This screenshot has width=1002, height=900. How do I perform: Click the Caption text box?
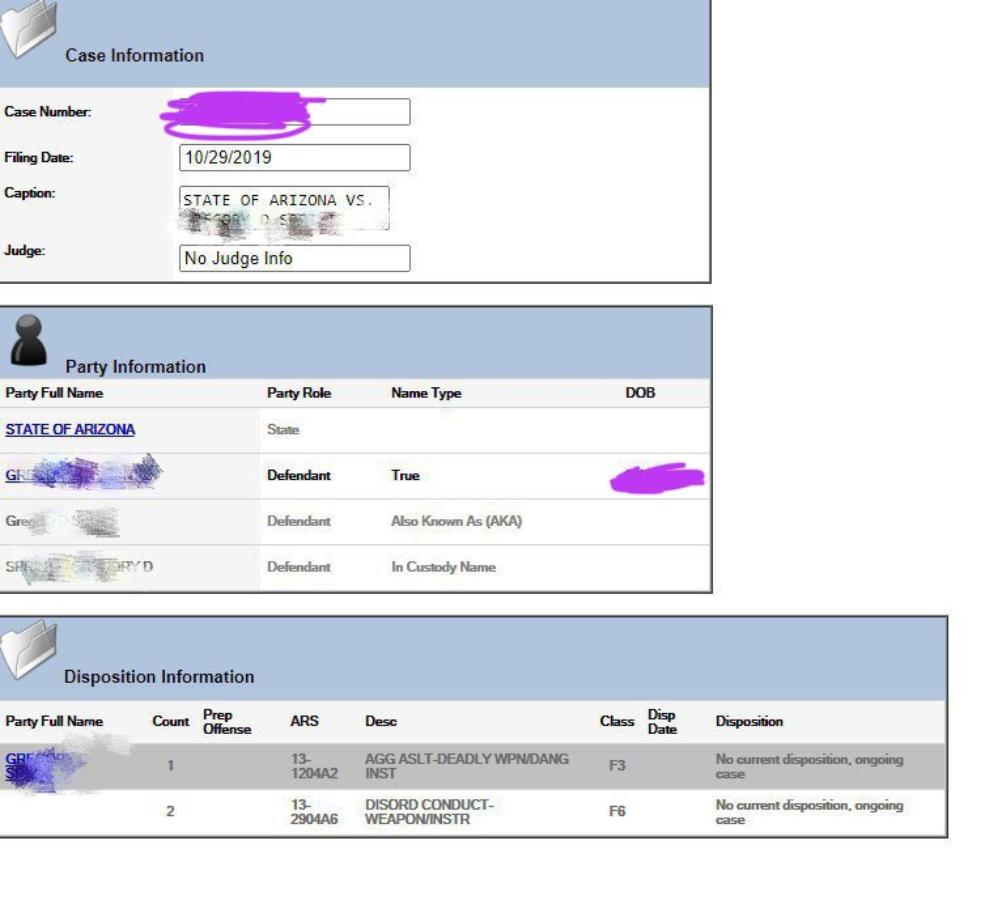click(284, 208)
